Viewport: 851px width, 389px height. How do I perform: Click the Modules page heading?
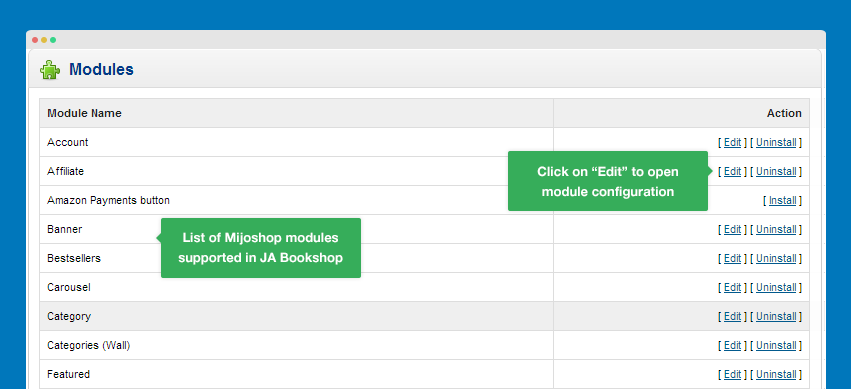click(x=101, y=69)
